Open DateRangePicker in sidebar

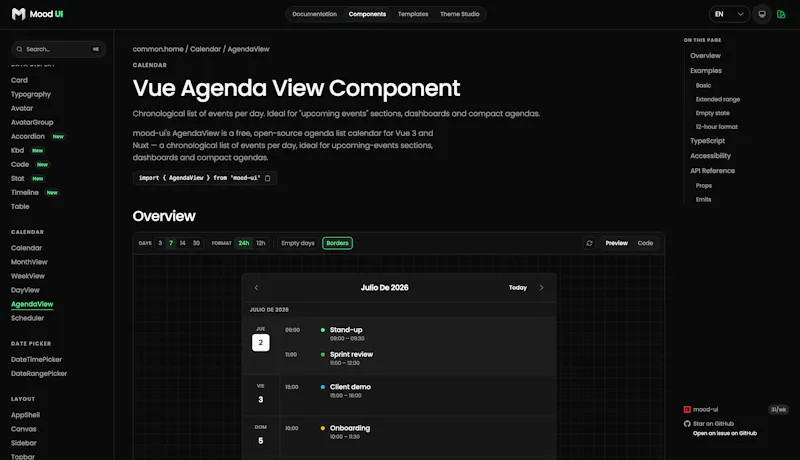39,374
